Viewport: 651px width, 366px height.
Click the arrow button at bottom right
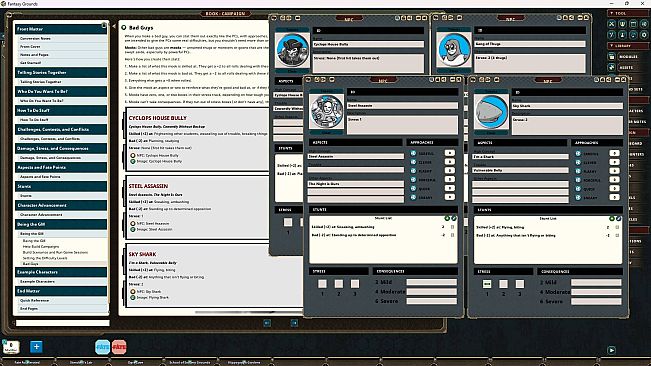(x=612, y=350)
